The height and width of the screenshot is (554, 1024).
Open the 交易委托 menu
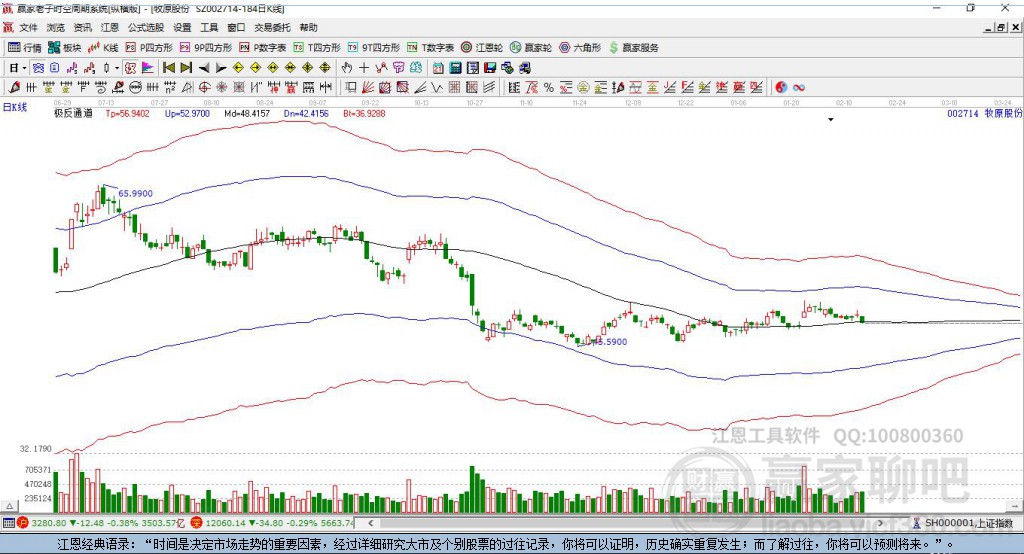coord(272,27)
